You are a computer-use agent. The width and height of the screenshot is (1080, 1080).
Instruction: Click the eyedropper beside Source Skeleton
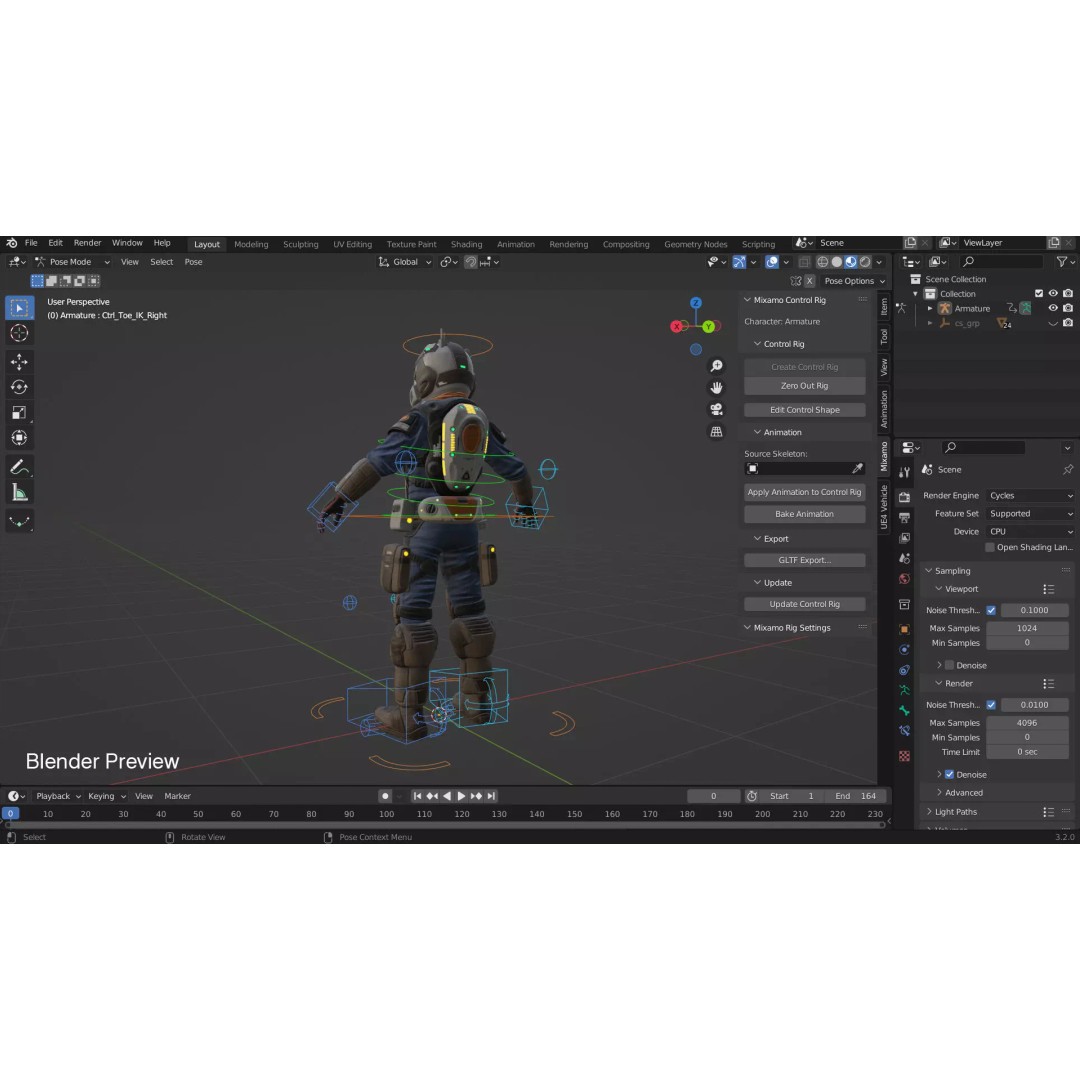click(858, 468)
